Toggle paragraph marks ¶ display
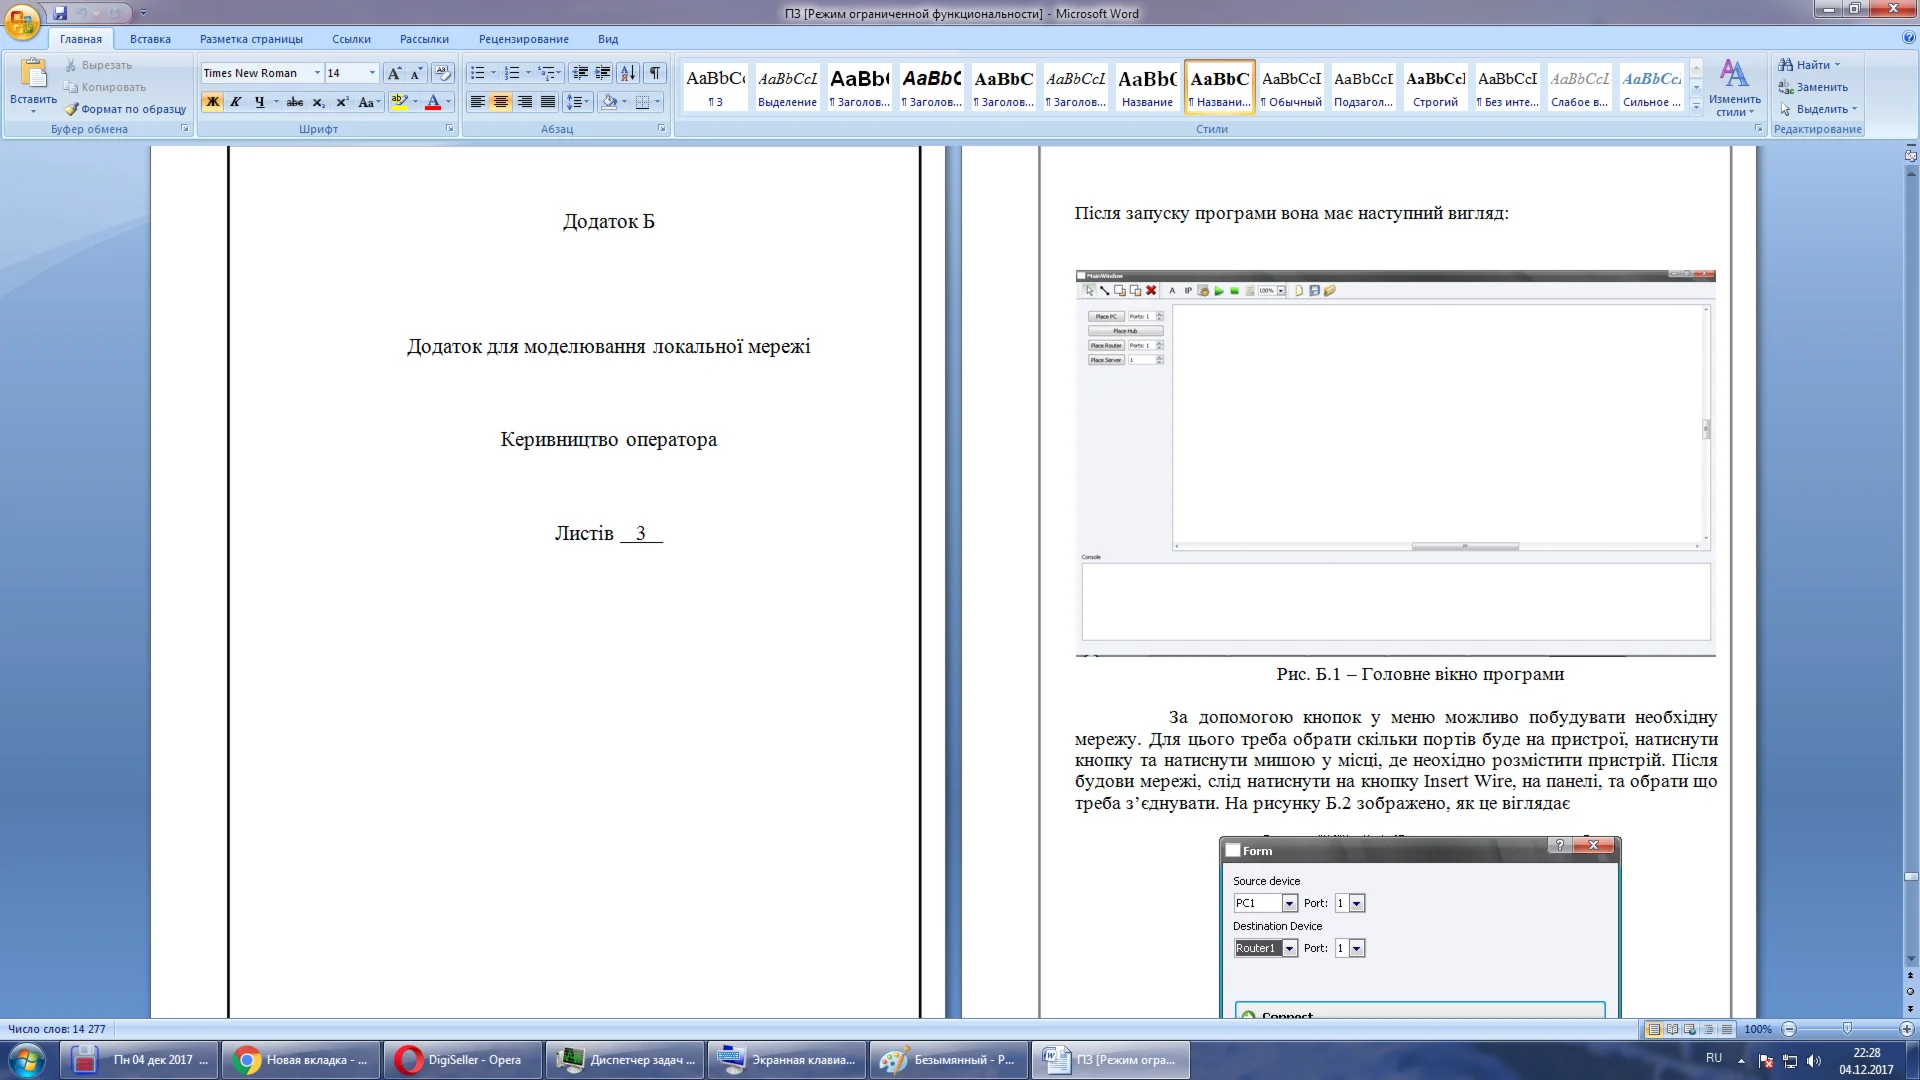This screenshot has height=1080, width=1920. (x=655, y=73)
